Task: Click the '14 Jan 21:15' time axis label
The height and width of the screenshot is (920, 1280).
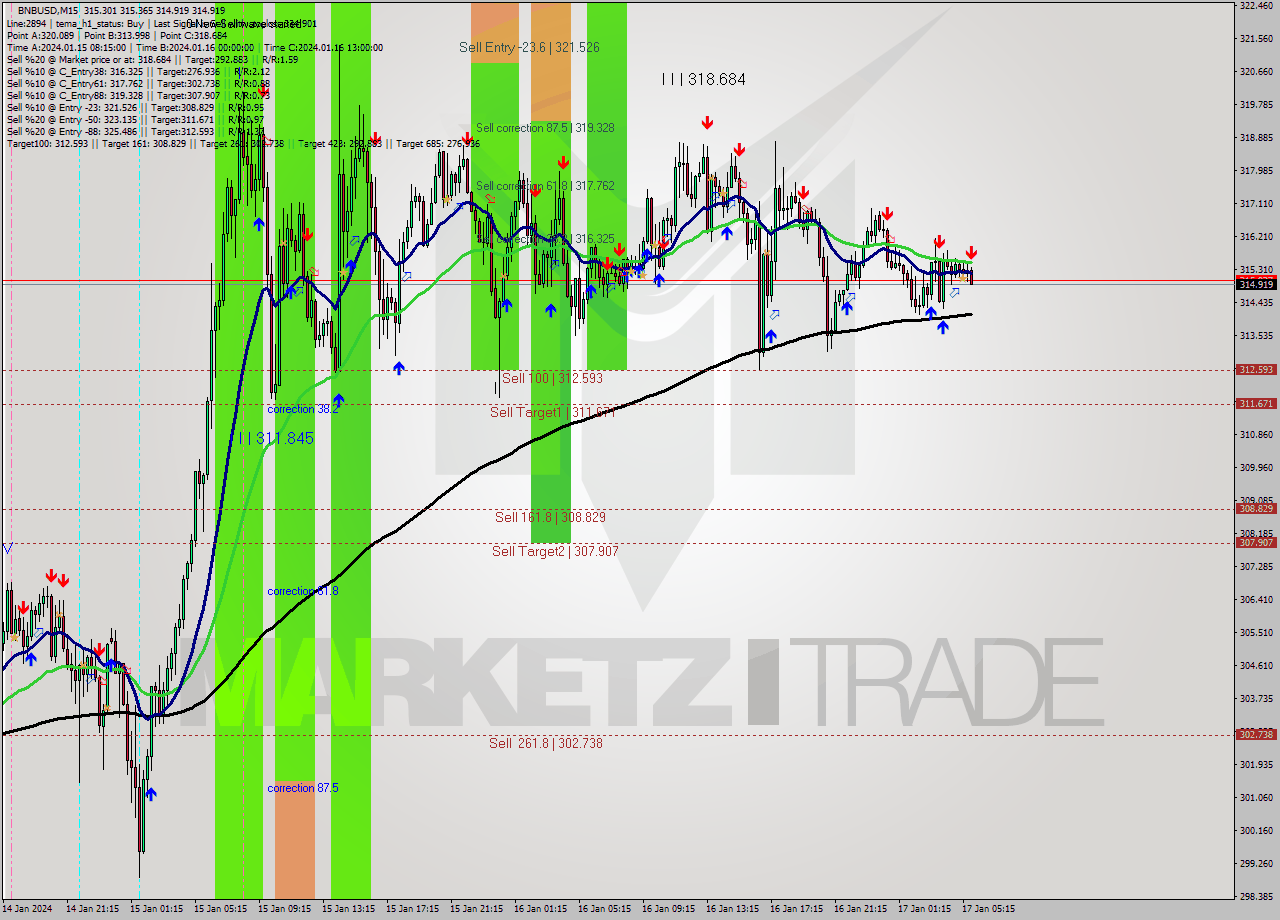Action: point(92,910)
